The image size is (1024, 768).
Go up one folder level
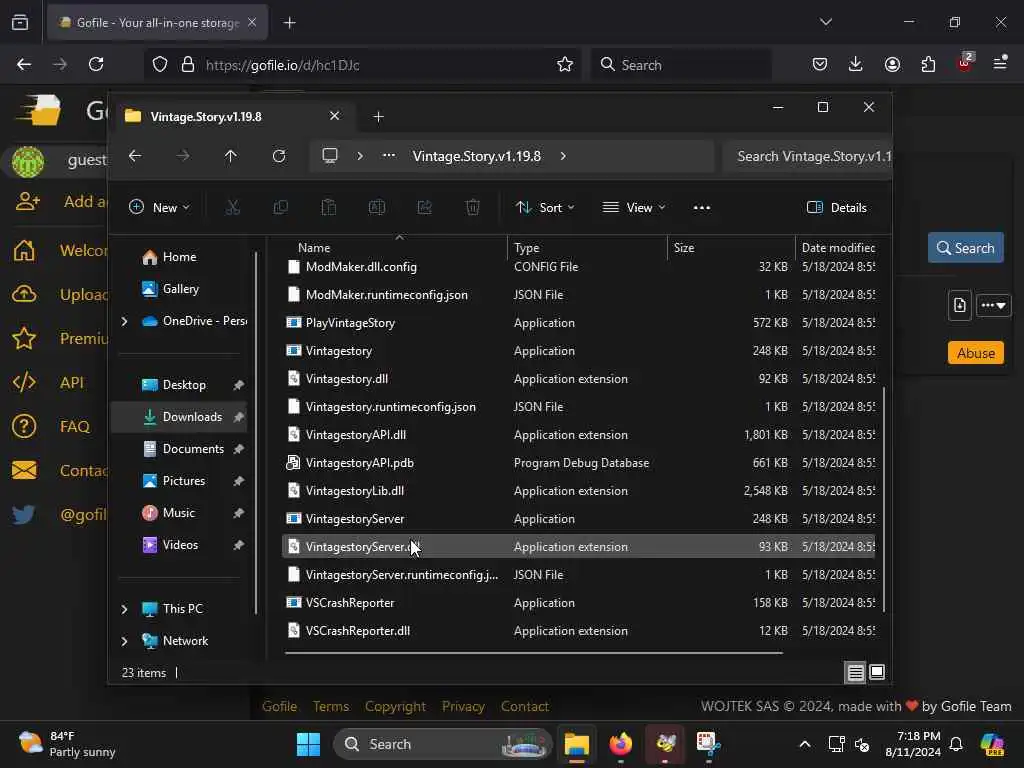(x=231, y=156)
